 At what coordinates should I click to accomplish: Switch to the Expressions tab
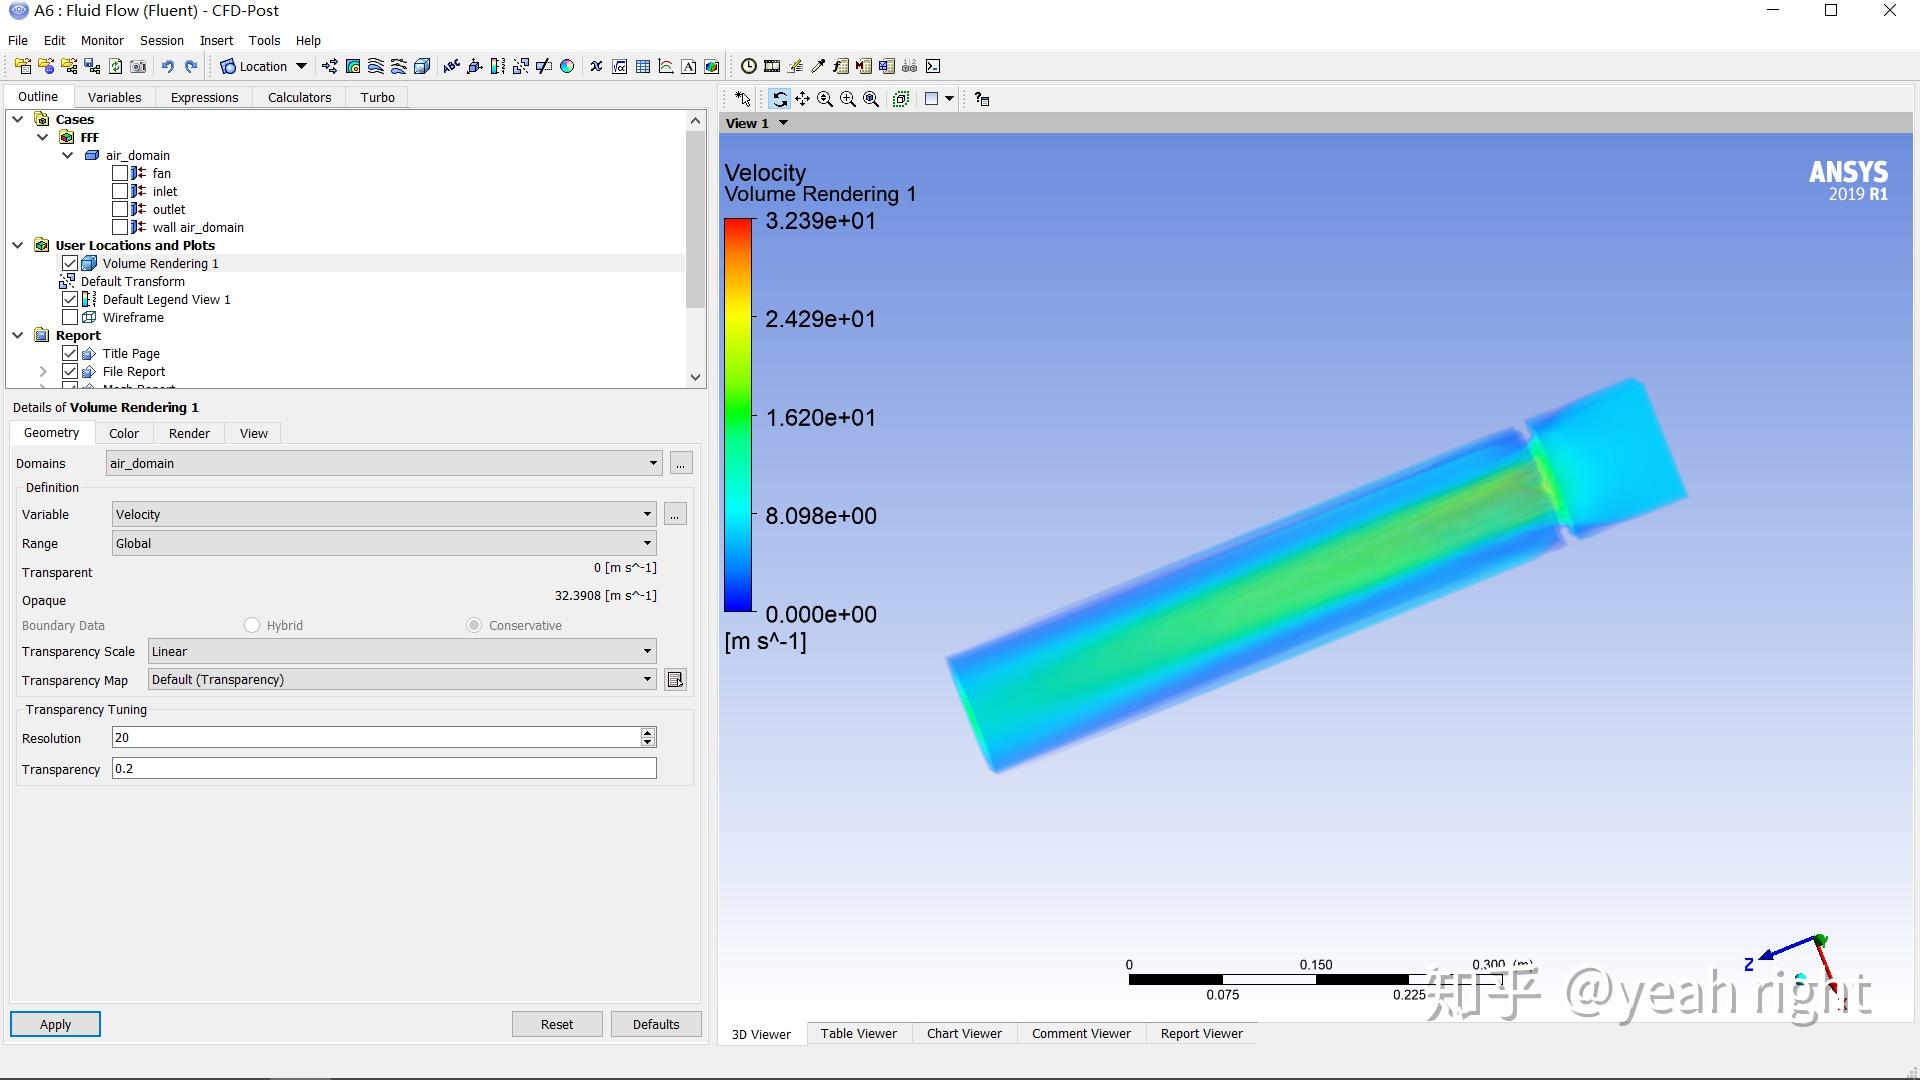204,98
